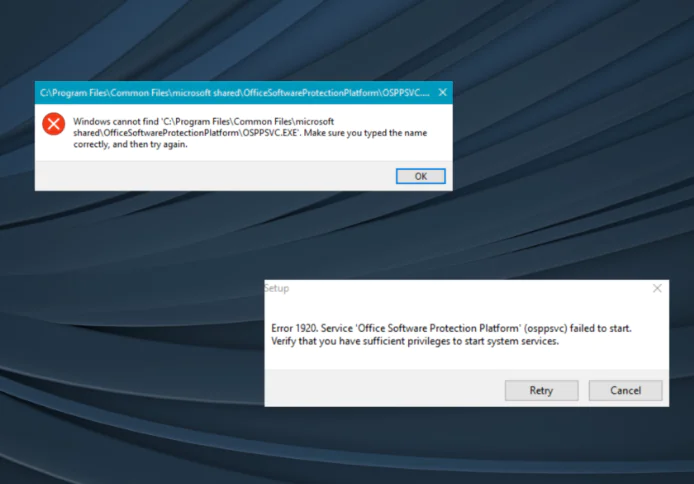
Task: Click the OSPPSVC path title bar text
Action: [235, 93]
